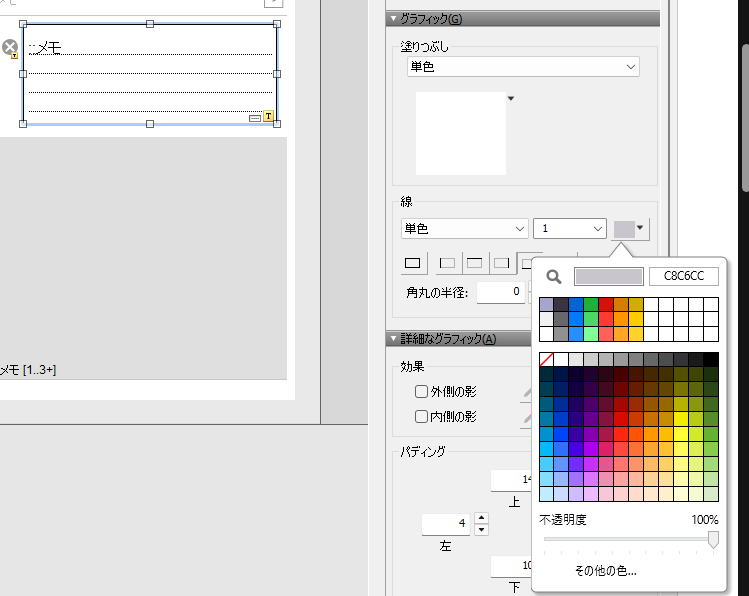Choose the transparent no-color swatch
749x596 pixels.
[546, 359]
